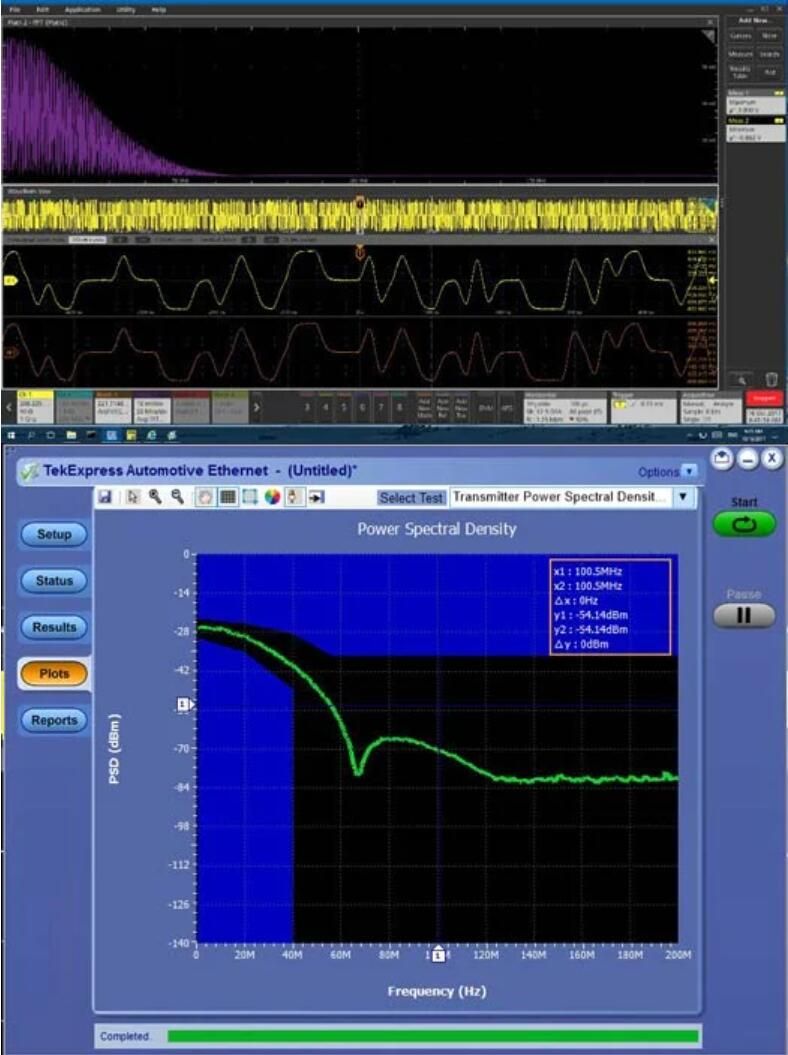Open the Select Test dropdown list
The height and width of the screenshot is (1055, 788).
[x=683, y=497]
